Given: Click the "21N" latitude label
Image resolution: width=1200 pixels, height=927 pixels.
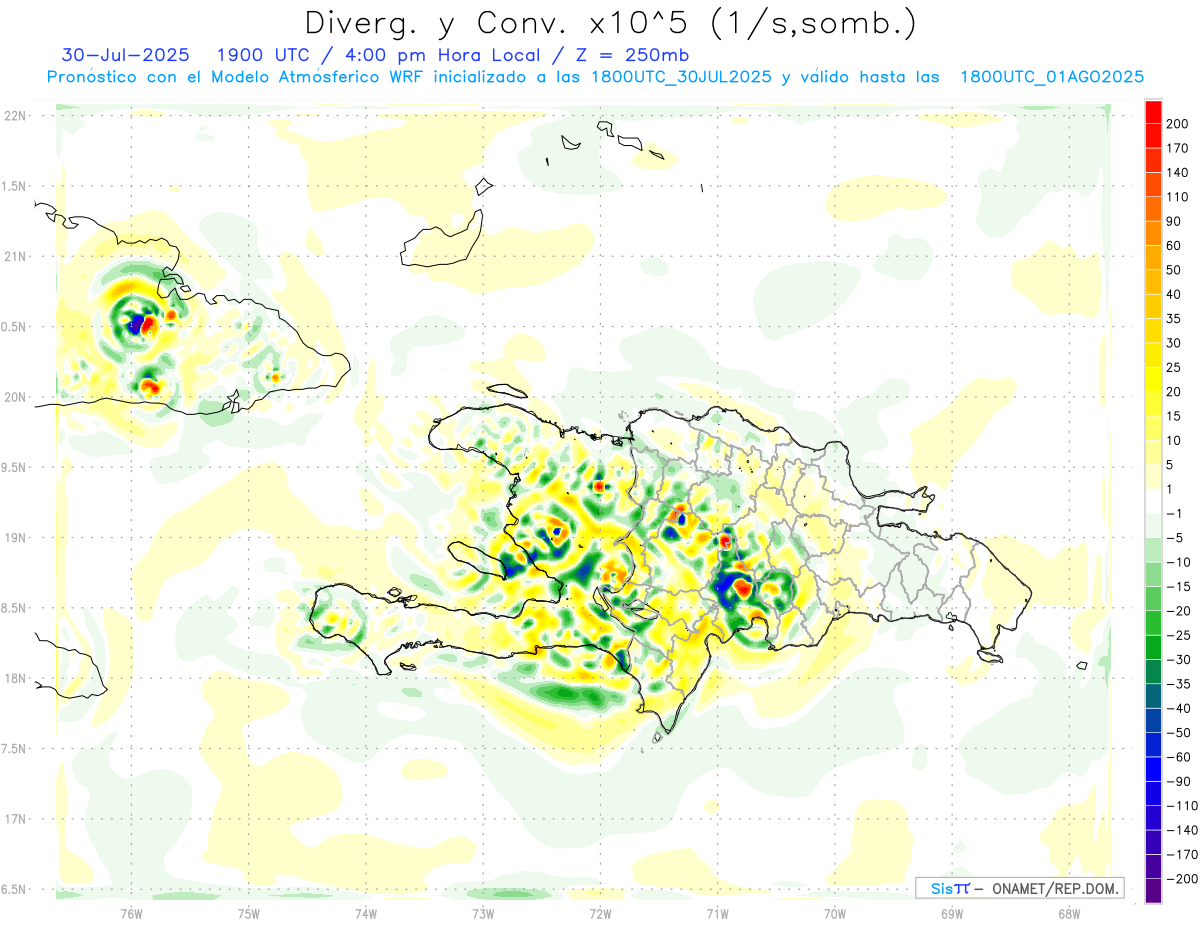Looking at the screenshot, I should click(14, 256).
